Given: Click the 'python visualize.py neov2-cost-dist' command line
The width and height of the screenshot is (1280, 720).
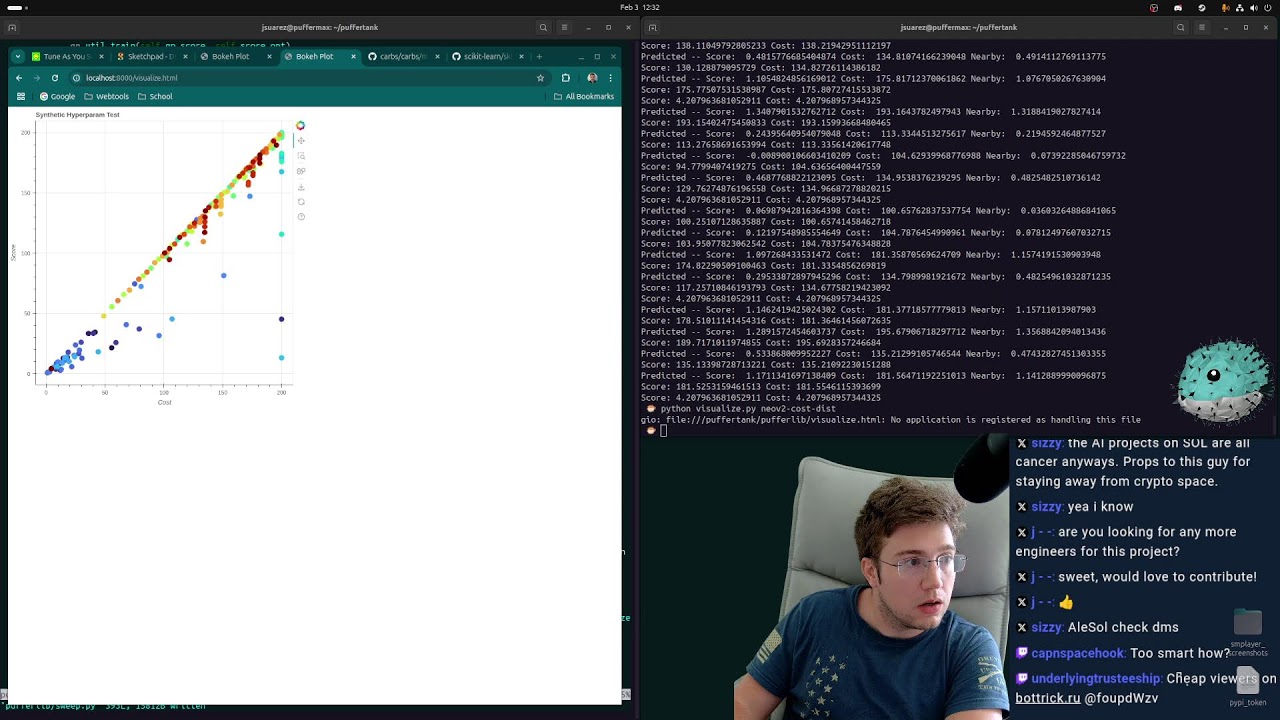Looking at the screenshot, I should (748, 409).
